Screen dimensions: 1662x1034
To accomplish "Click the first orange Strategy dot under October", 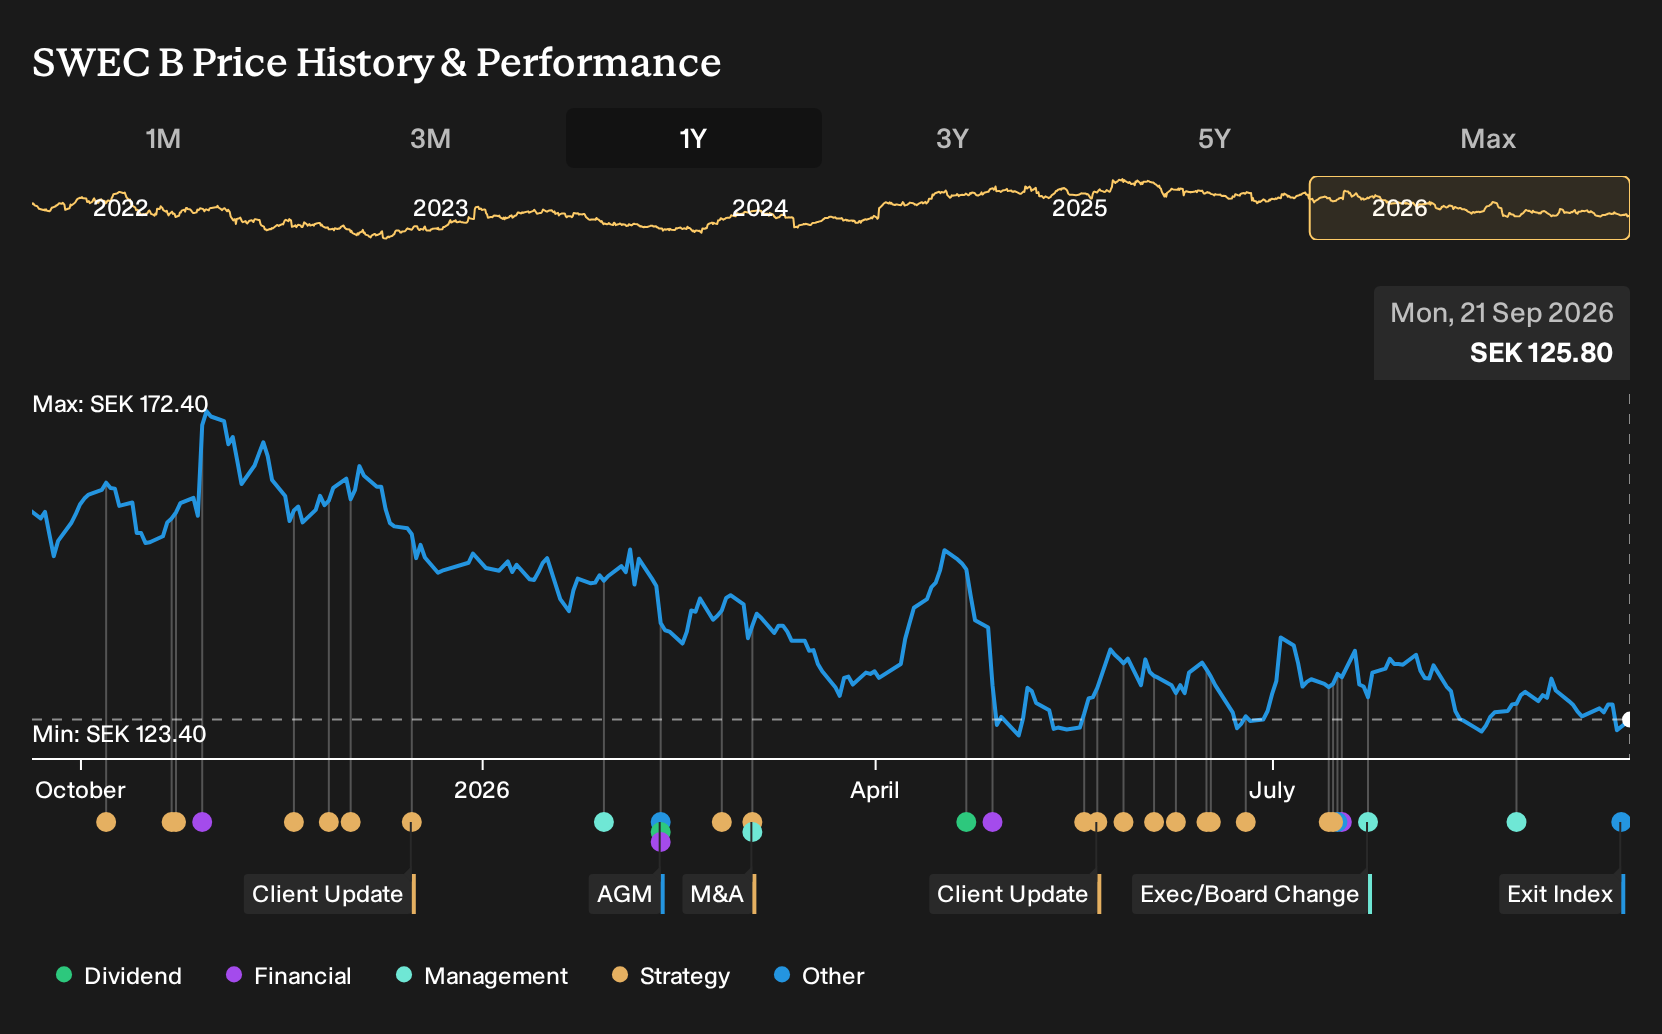I will point(106,822).
